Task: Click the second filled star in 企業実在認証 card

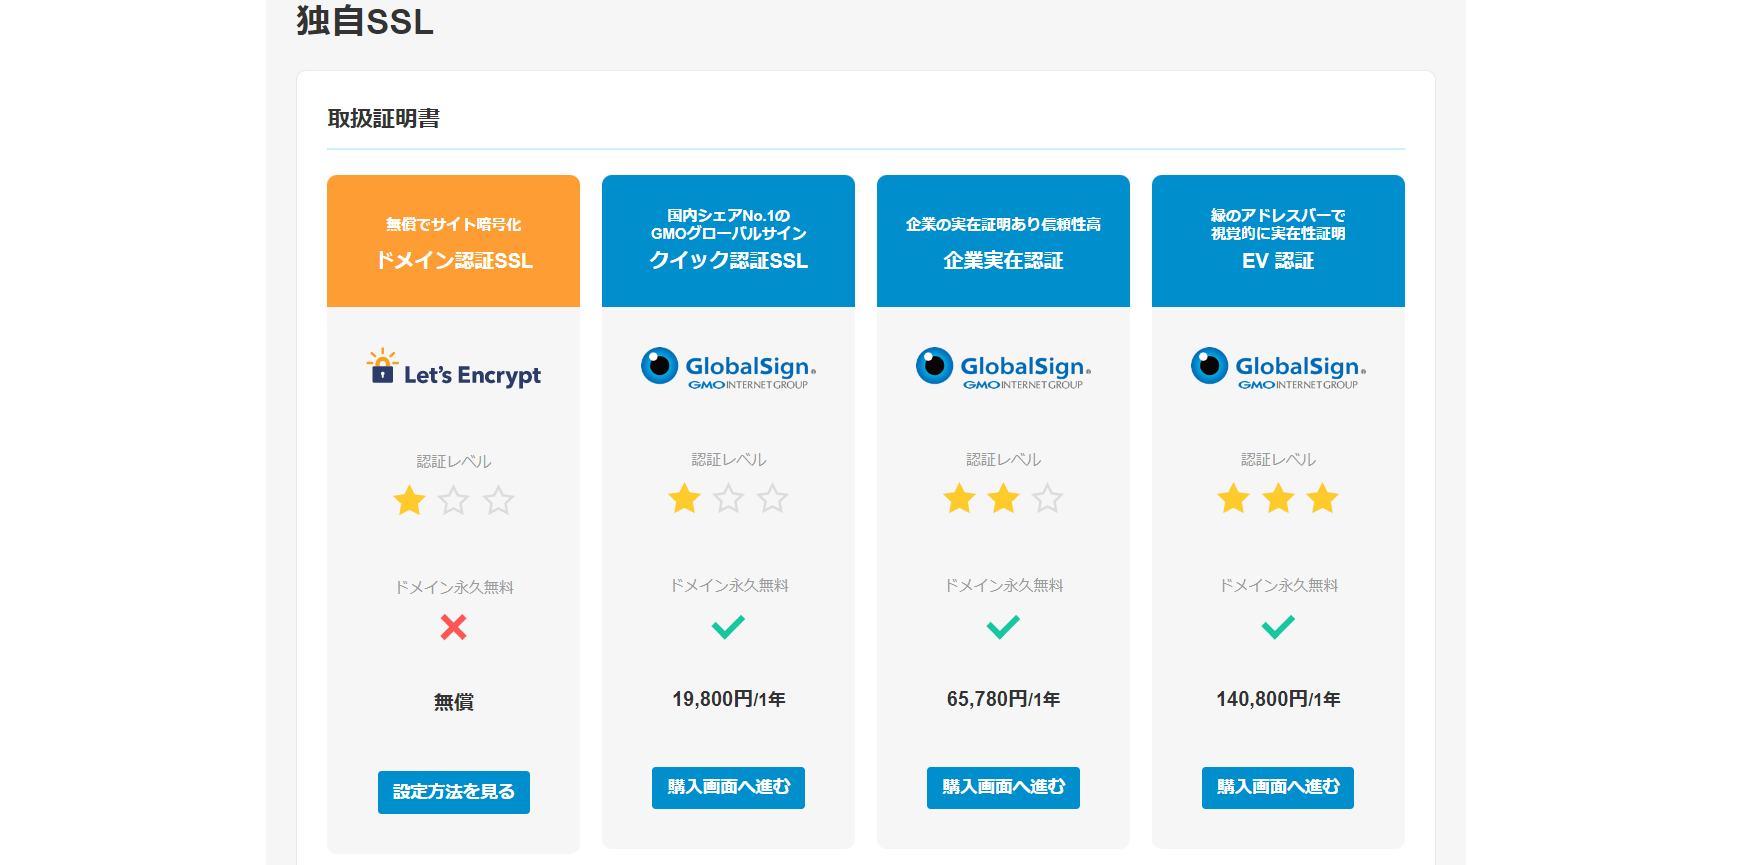Action: click(x=1003, y=498)
